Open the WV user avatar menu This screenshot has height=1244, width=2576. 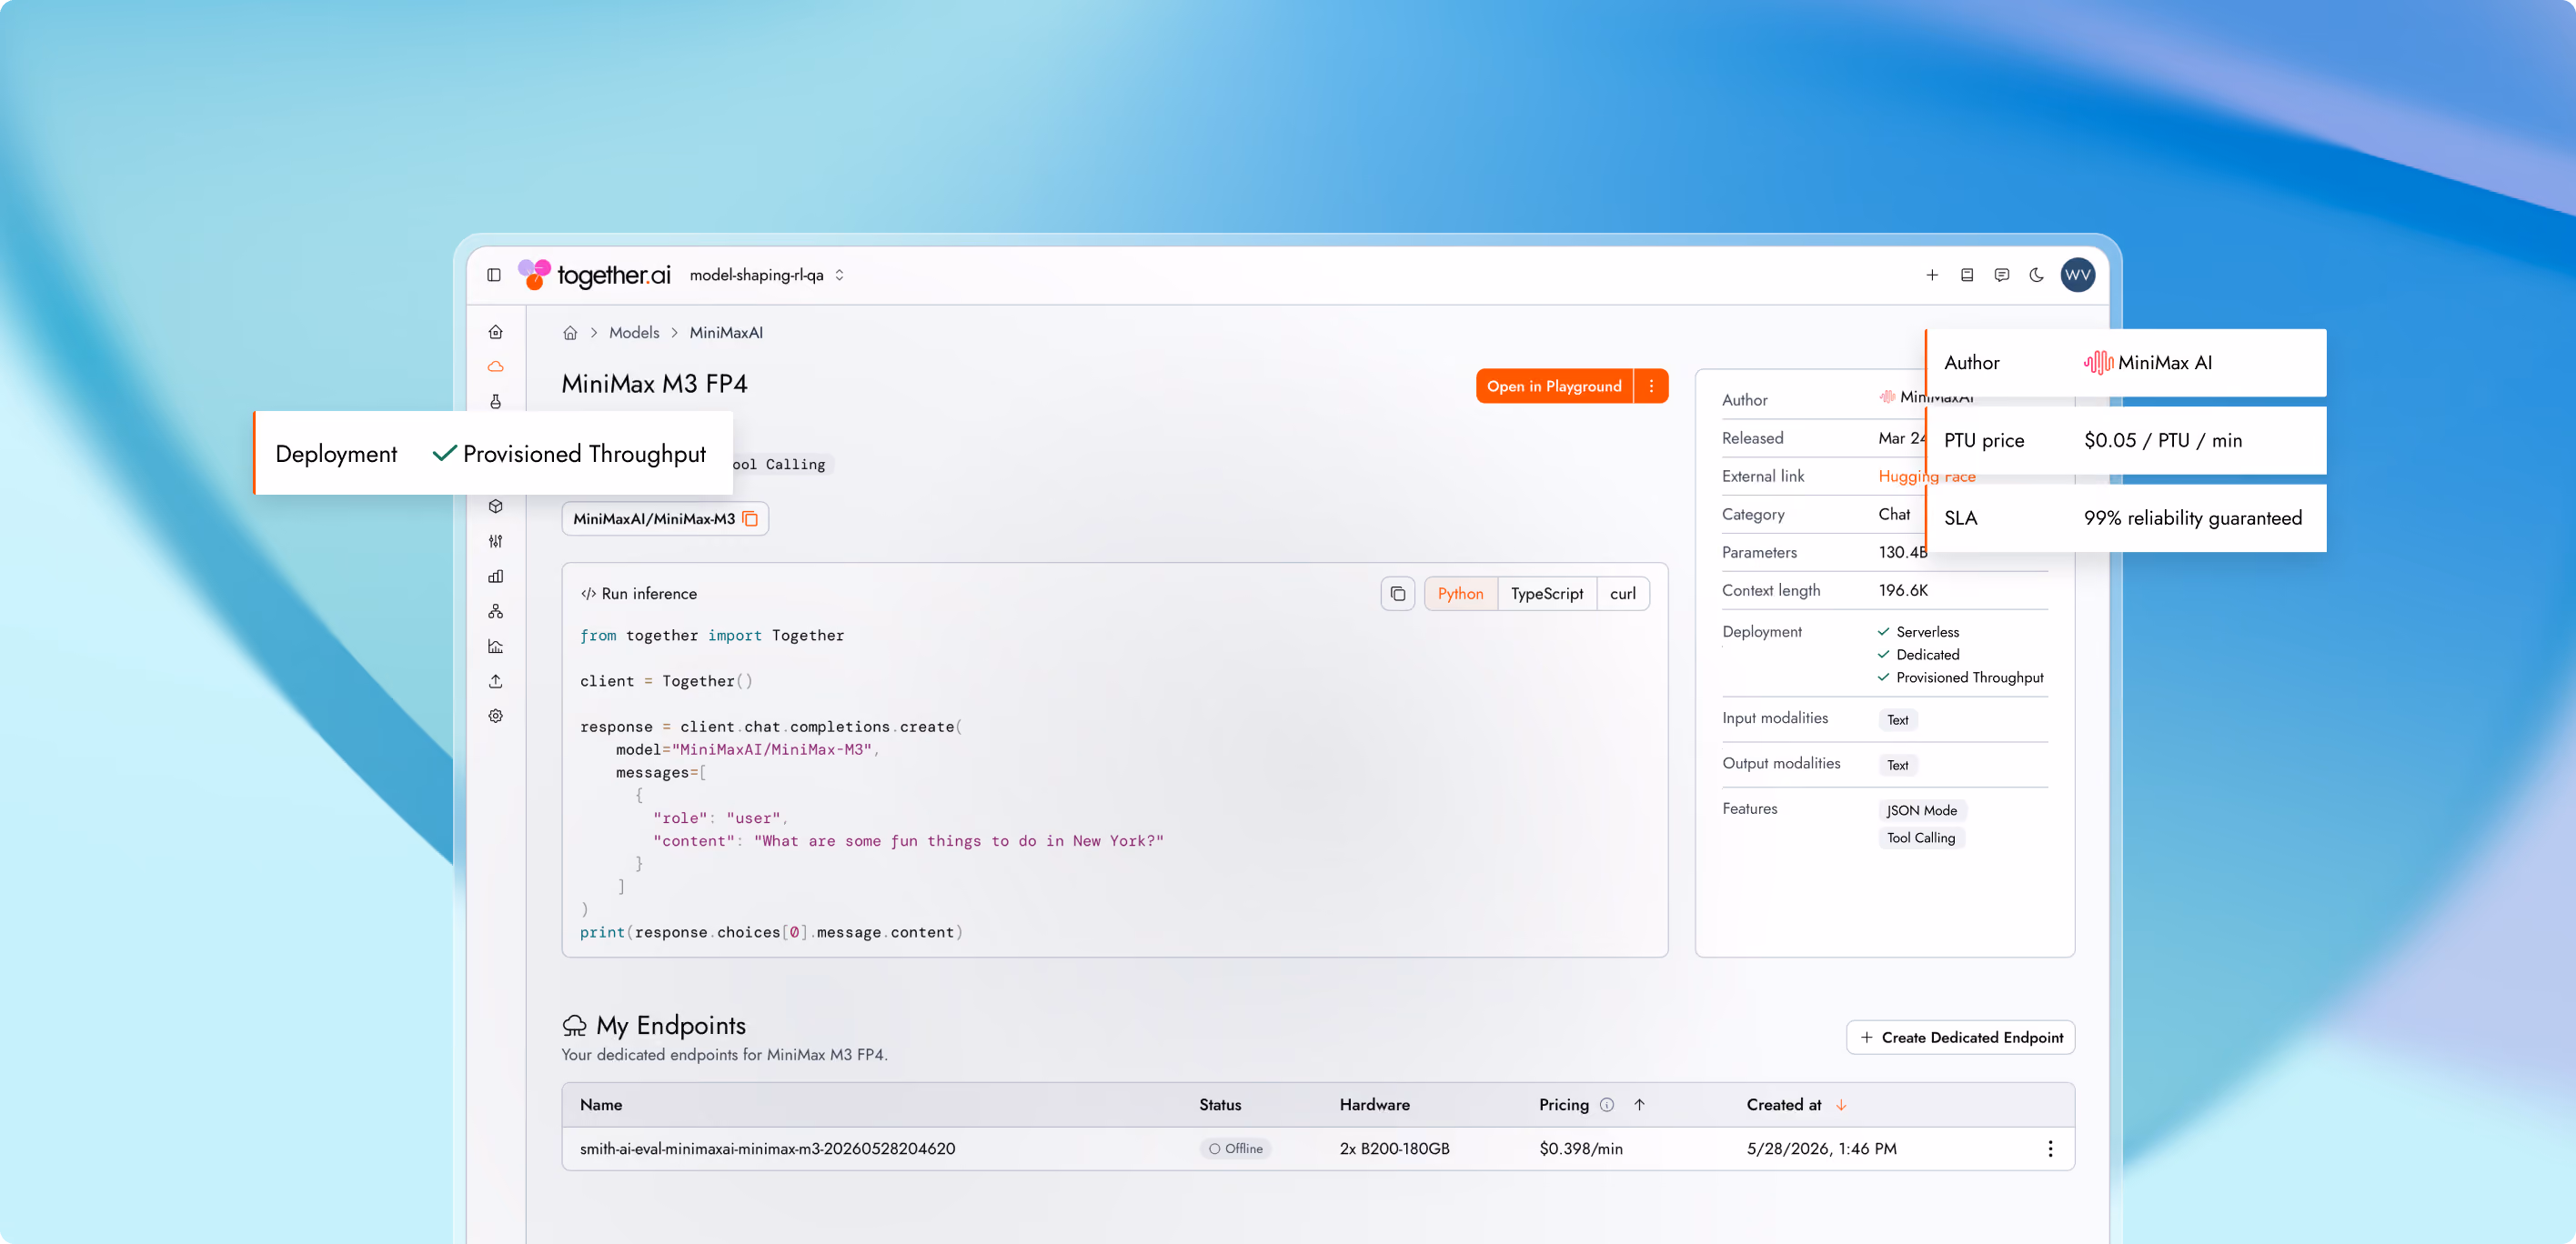tap(2078, 275)
